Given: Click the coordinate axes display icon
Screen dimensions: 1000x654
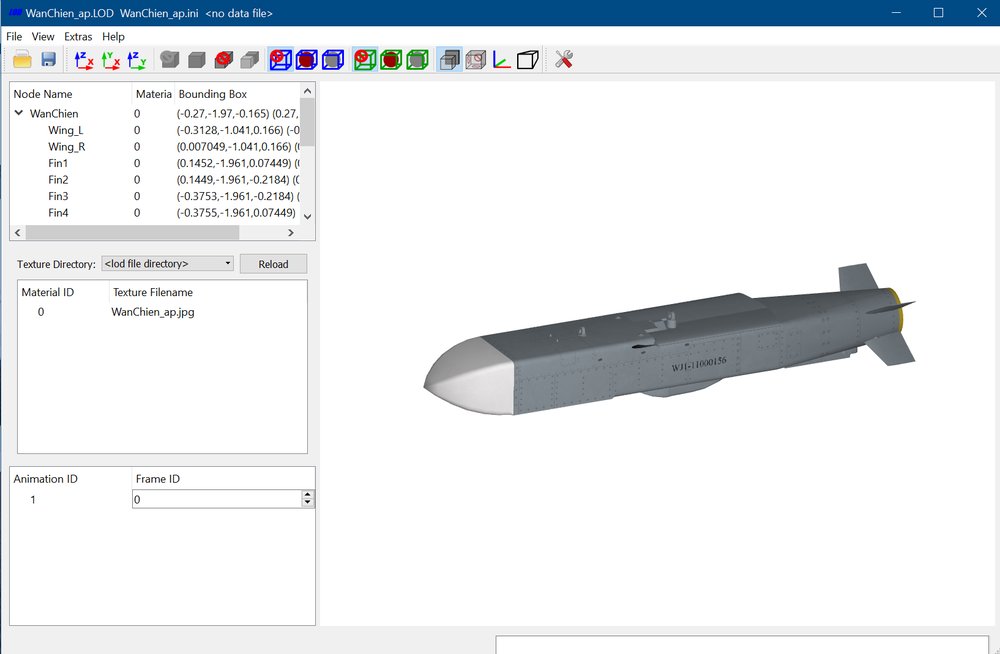Looking at the screenshot, I should click(502, 60).
